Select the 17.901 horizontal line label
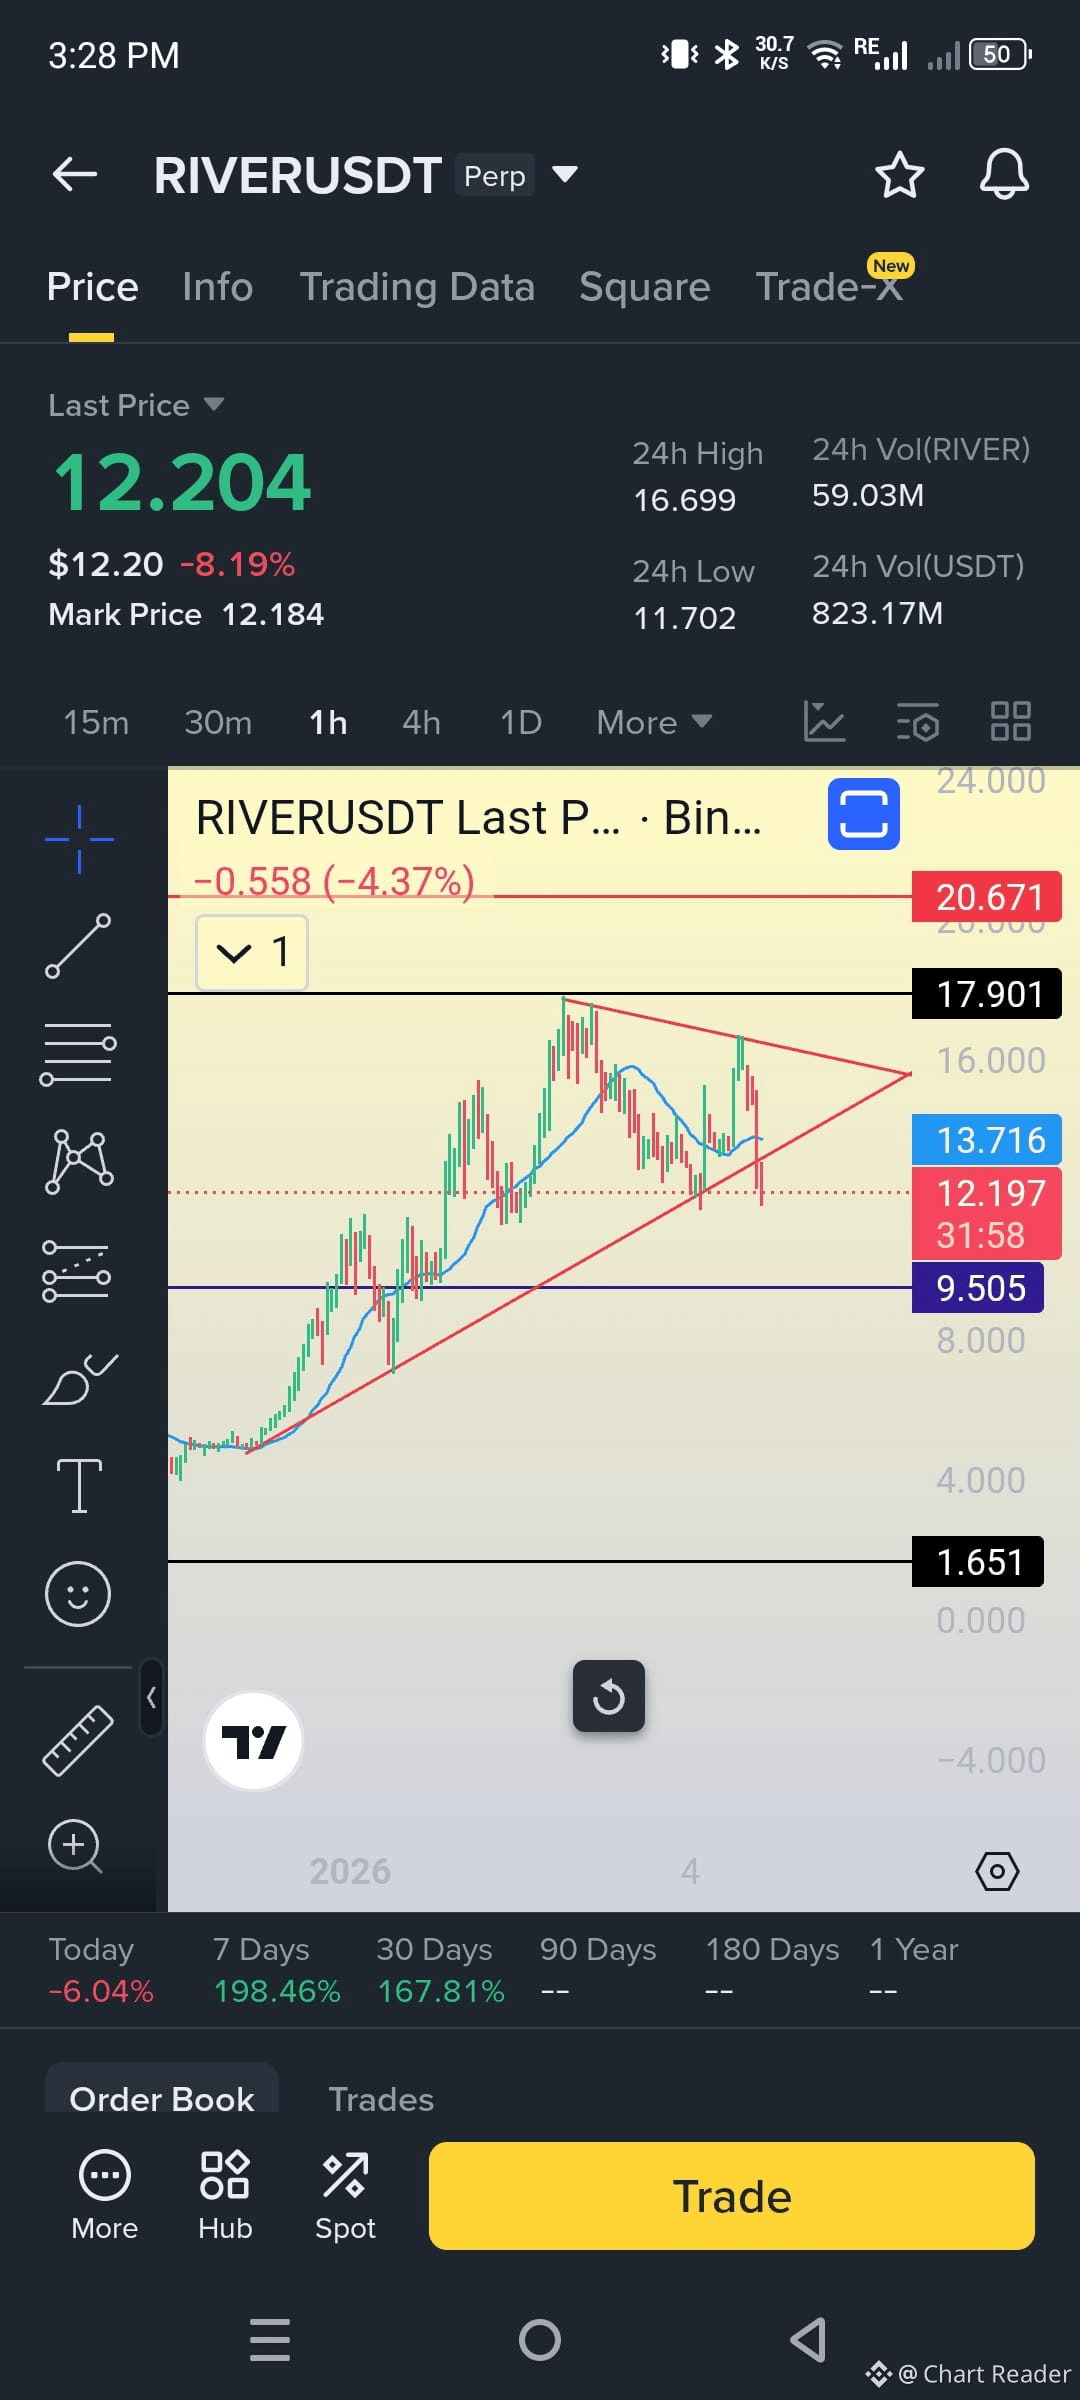Screen dimensions: 1080x2400 [x=987, y=994]
